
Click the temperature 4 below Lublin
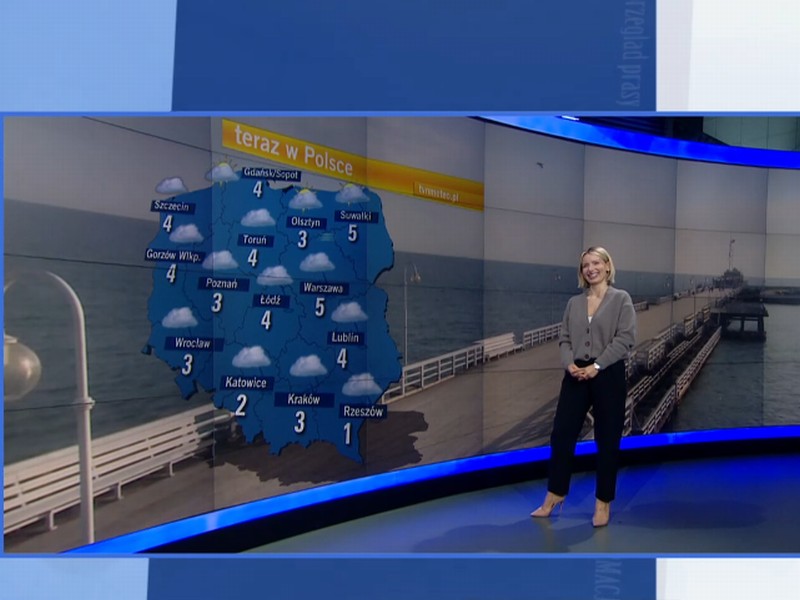point(342,359)
